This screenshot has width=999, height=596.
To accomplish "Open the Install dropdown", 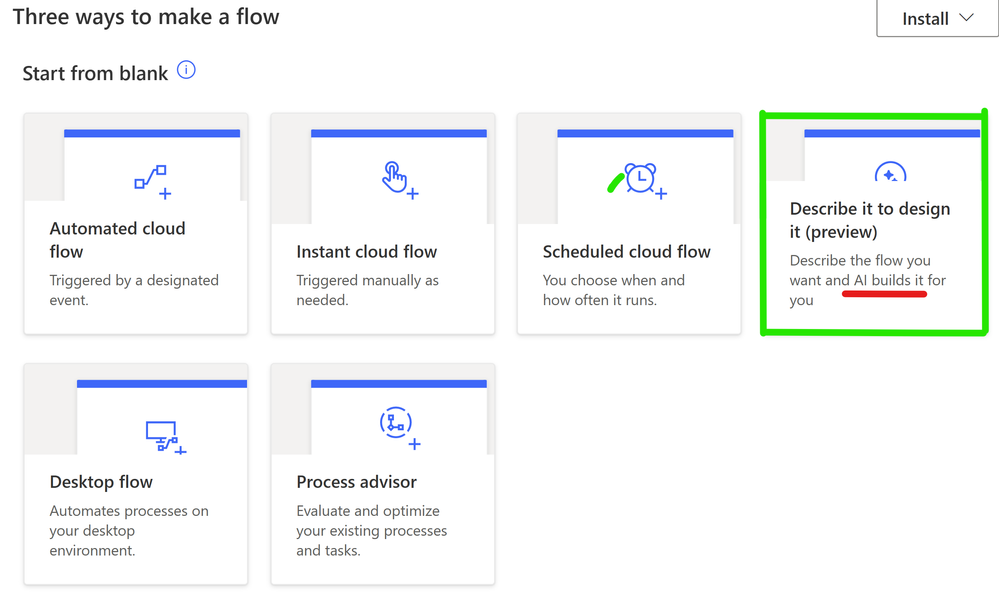I will point(937,18).
